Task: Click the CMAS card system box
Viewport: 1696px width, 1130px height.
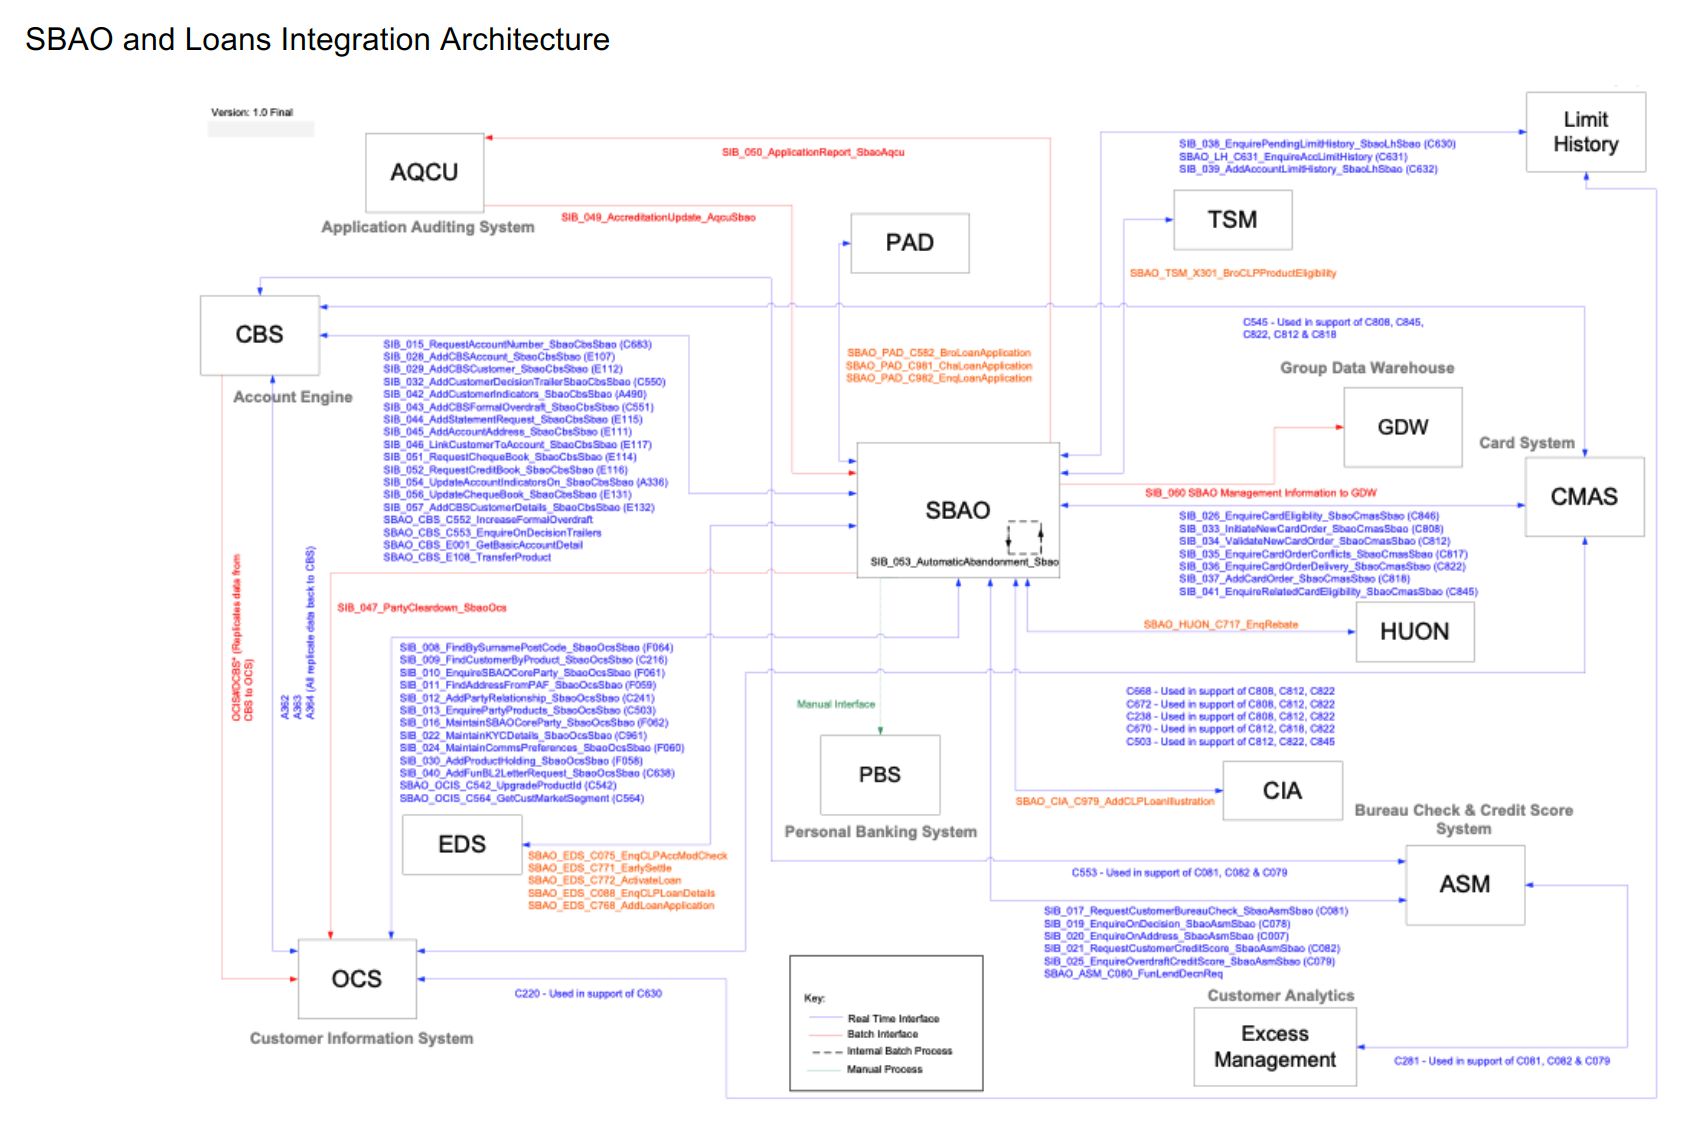Action: pyautogui.click(x=1584, y=497)
